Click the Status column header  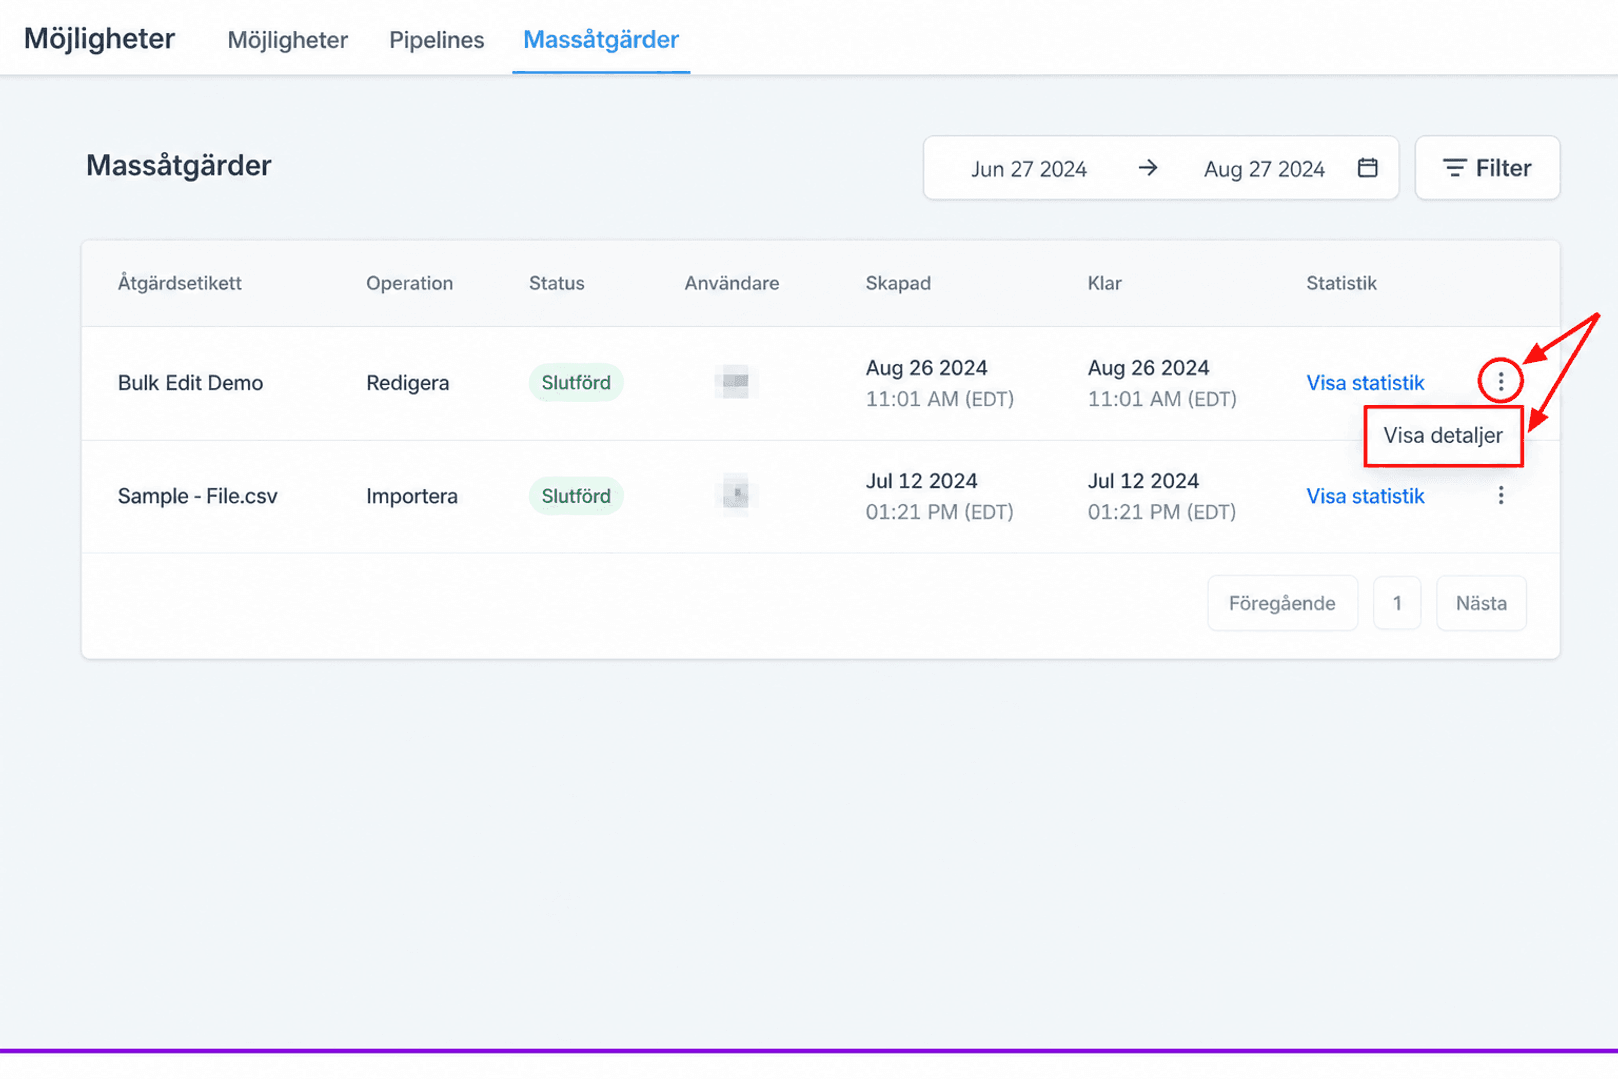(x=556, y=283)
